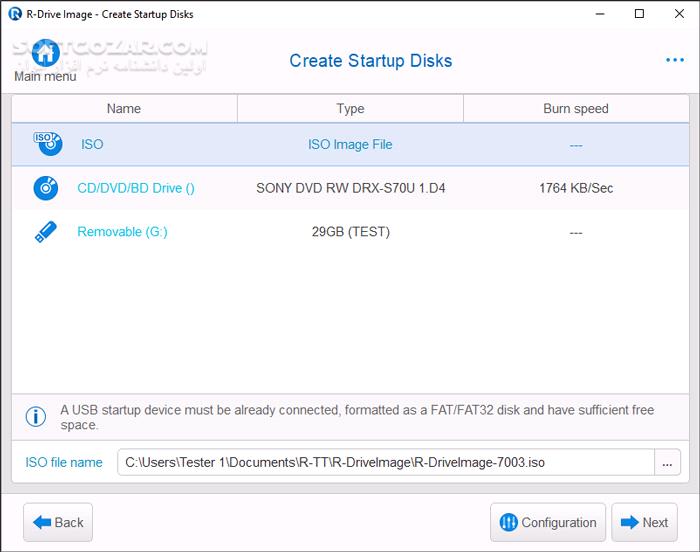700x552 pixels.
Task: Go to Main menu home icon
Action: click(46, 53)
